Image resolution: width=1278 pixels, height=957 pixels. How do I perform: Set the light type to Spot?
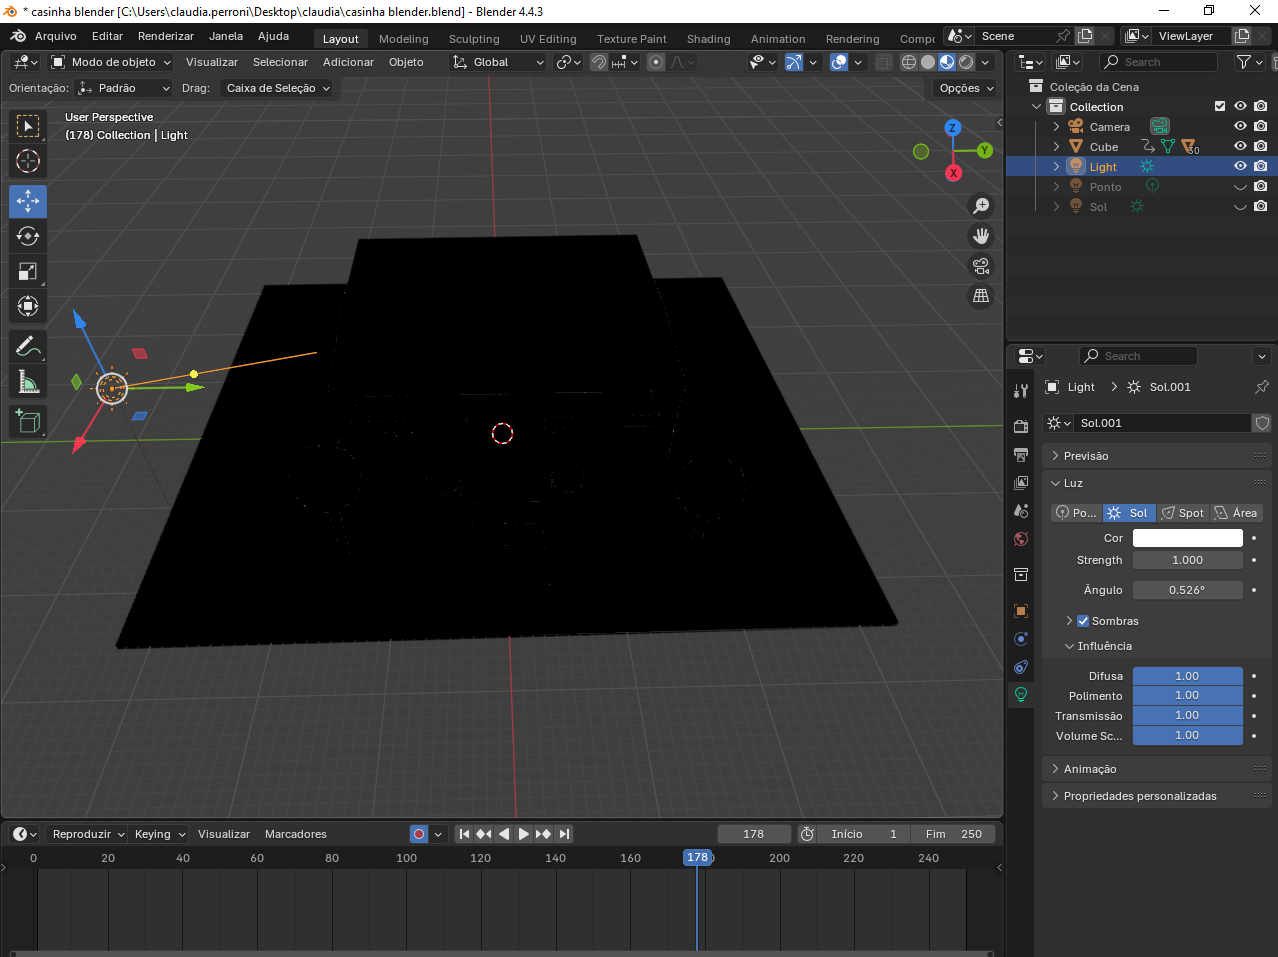[x=1183, y=513]
